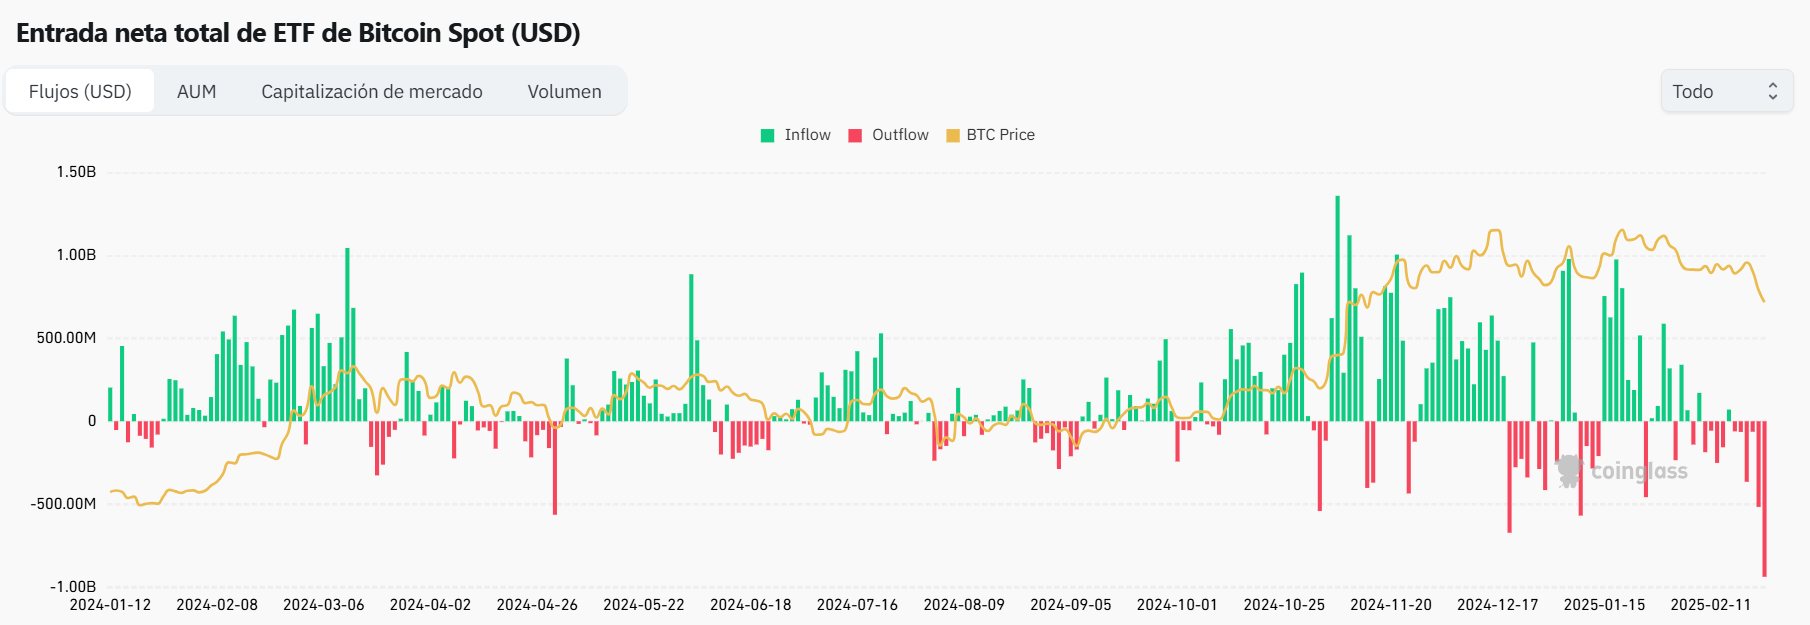The width and height of the screenshot is (1810, 625).
Task: Click the 2024-01-12 date on the x-axis
Action: [110, 605]
